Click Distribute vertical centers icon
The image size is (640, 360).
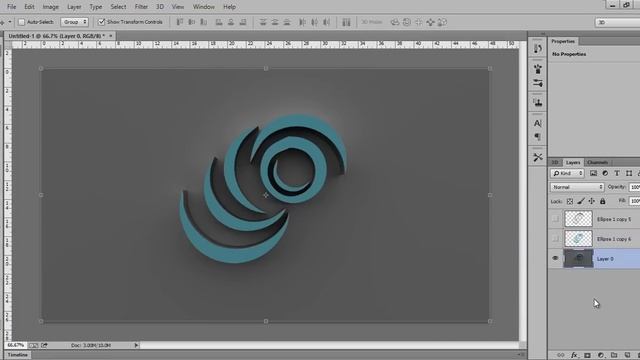point(275,22)
